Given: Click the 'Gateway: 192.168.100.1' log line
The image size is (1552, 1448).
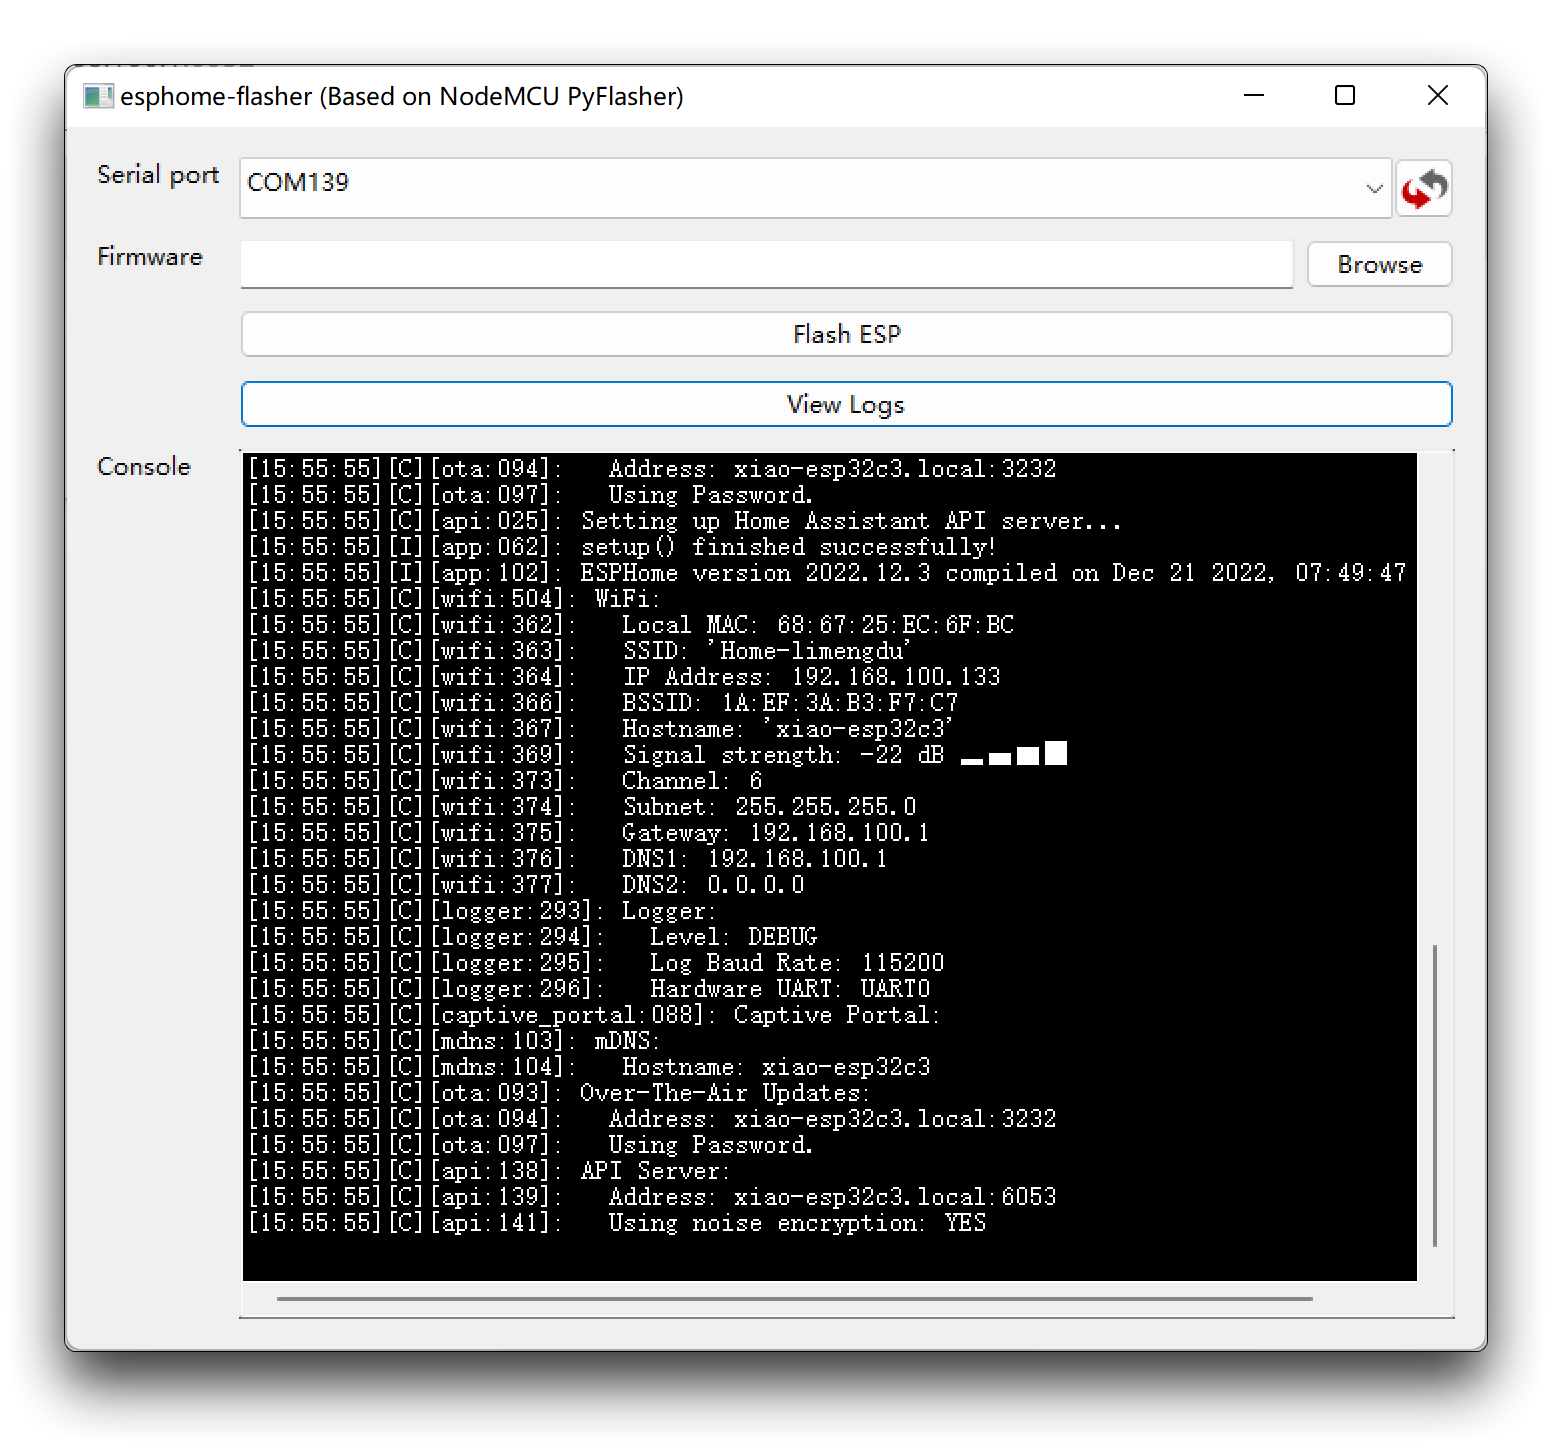Looking at the screenshot, I should pos(589,833).
